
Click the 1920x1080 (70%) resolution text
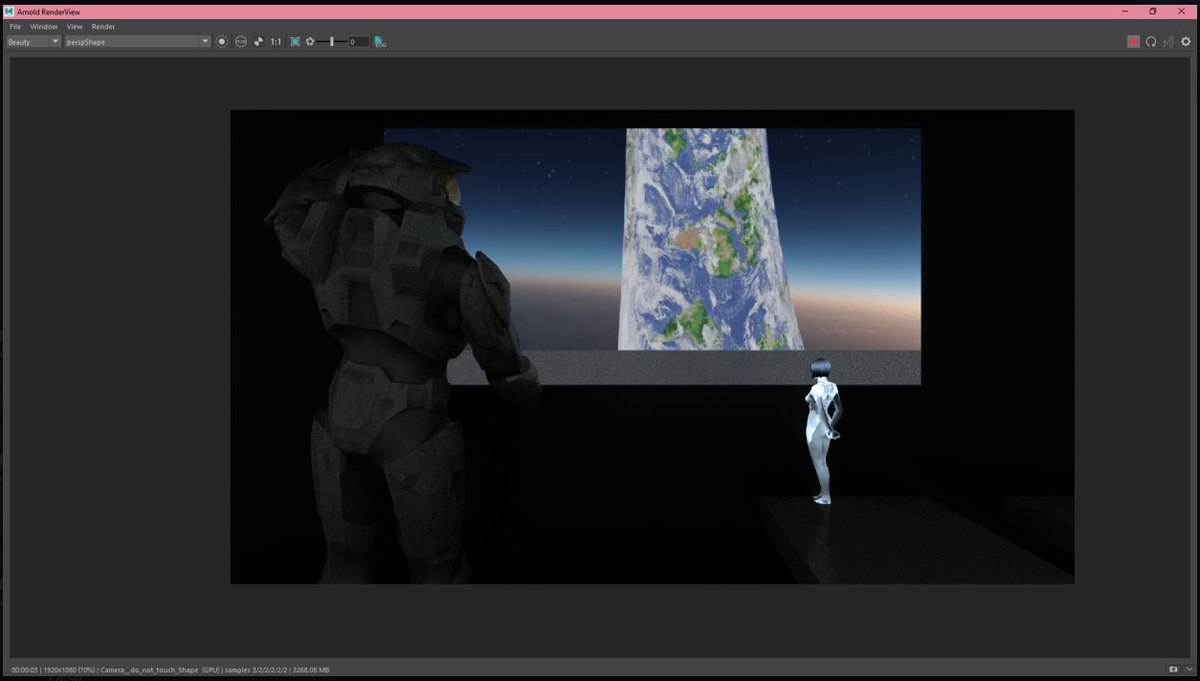(x=68, y=669)
